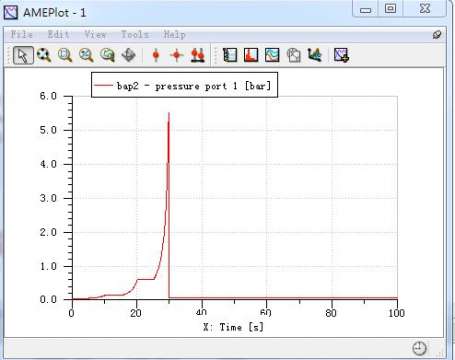Click the zoom-out magnifier icon
Viewport: 455px width, 360px height.
tap(86, 55)
